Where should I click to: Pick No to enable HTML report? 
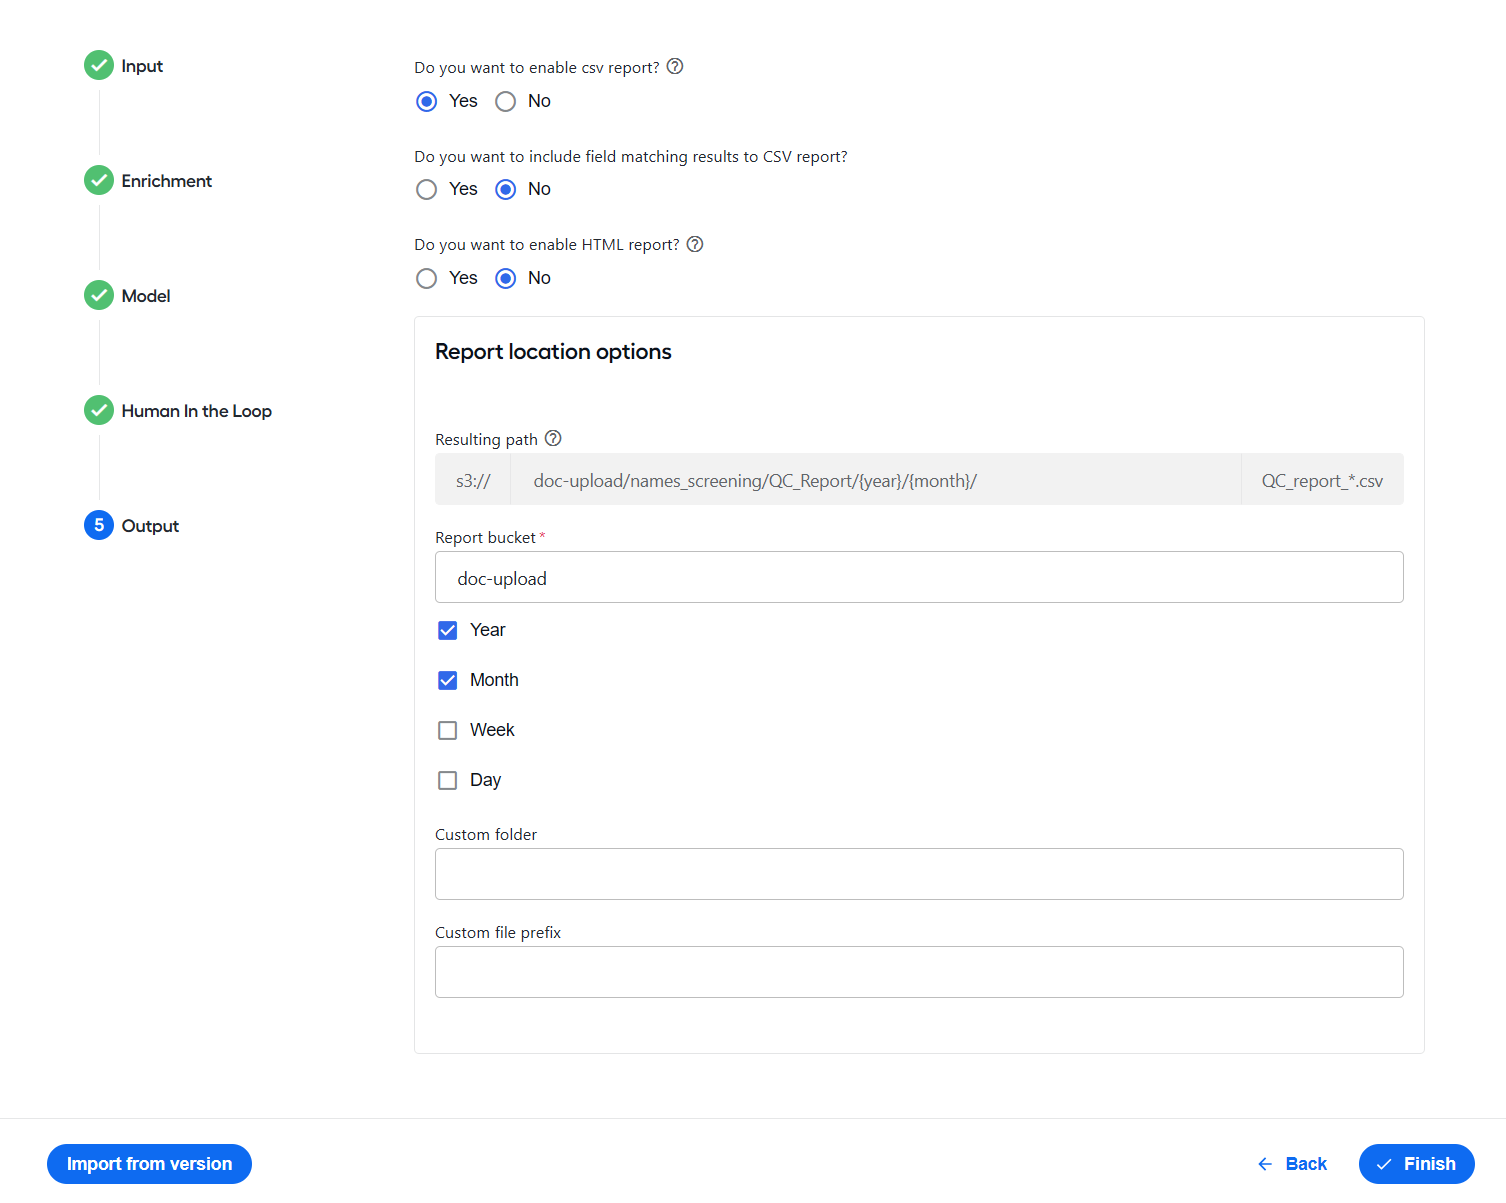pos(506,279)
